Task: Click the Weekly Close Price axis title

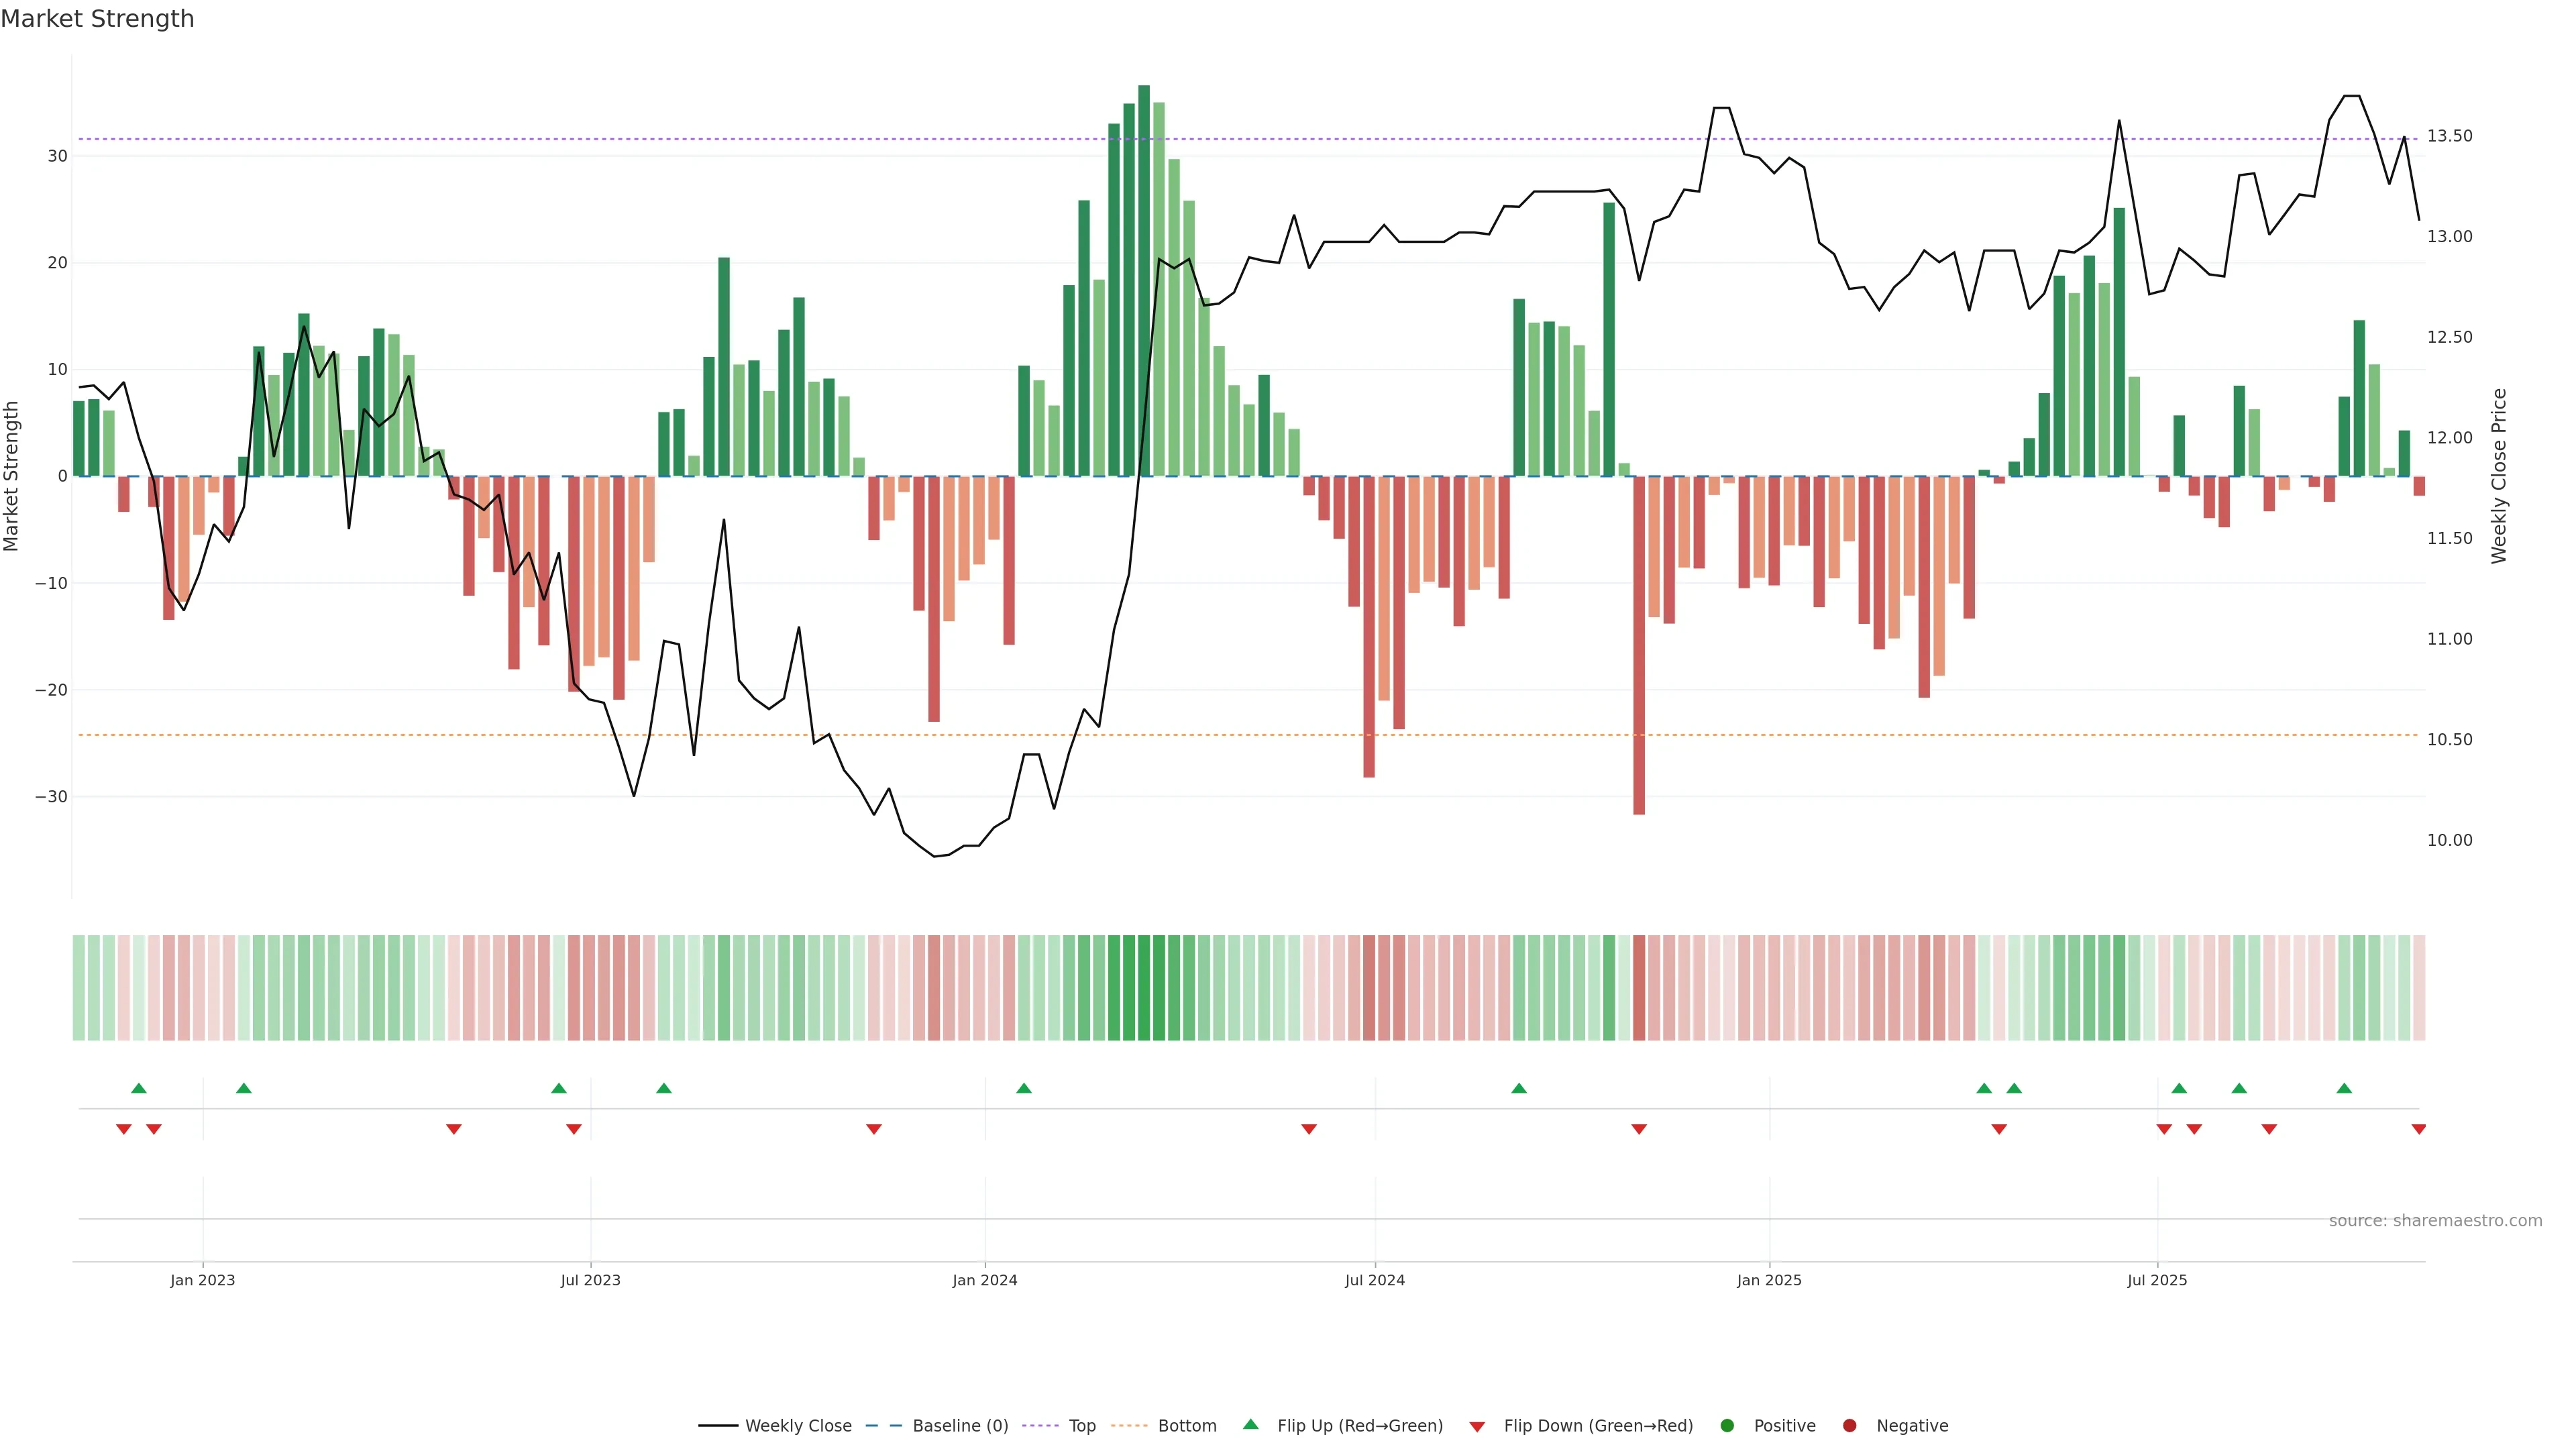Action: point(2498,476)
